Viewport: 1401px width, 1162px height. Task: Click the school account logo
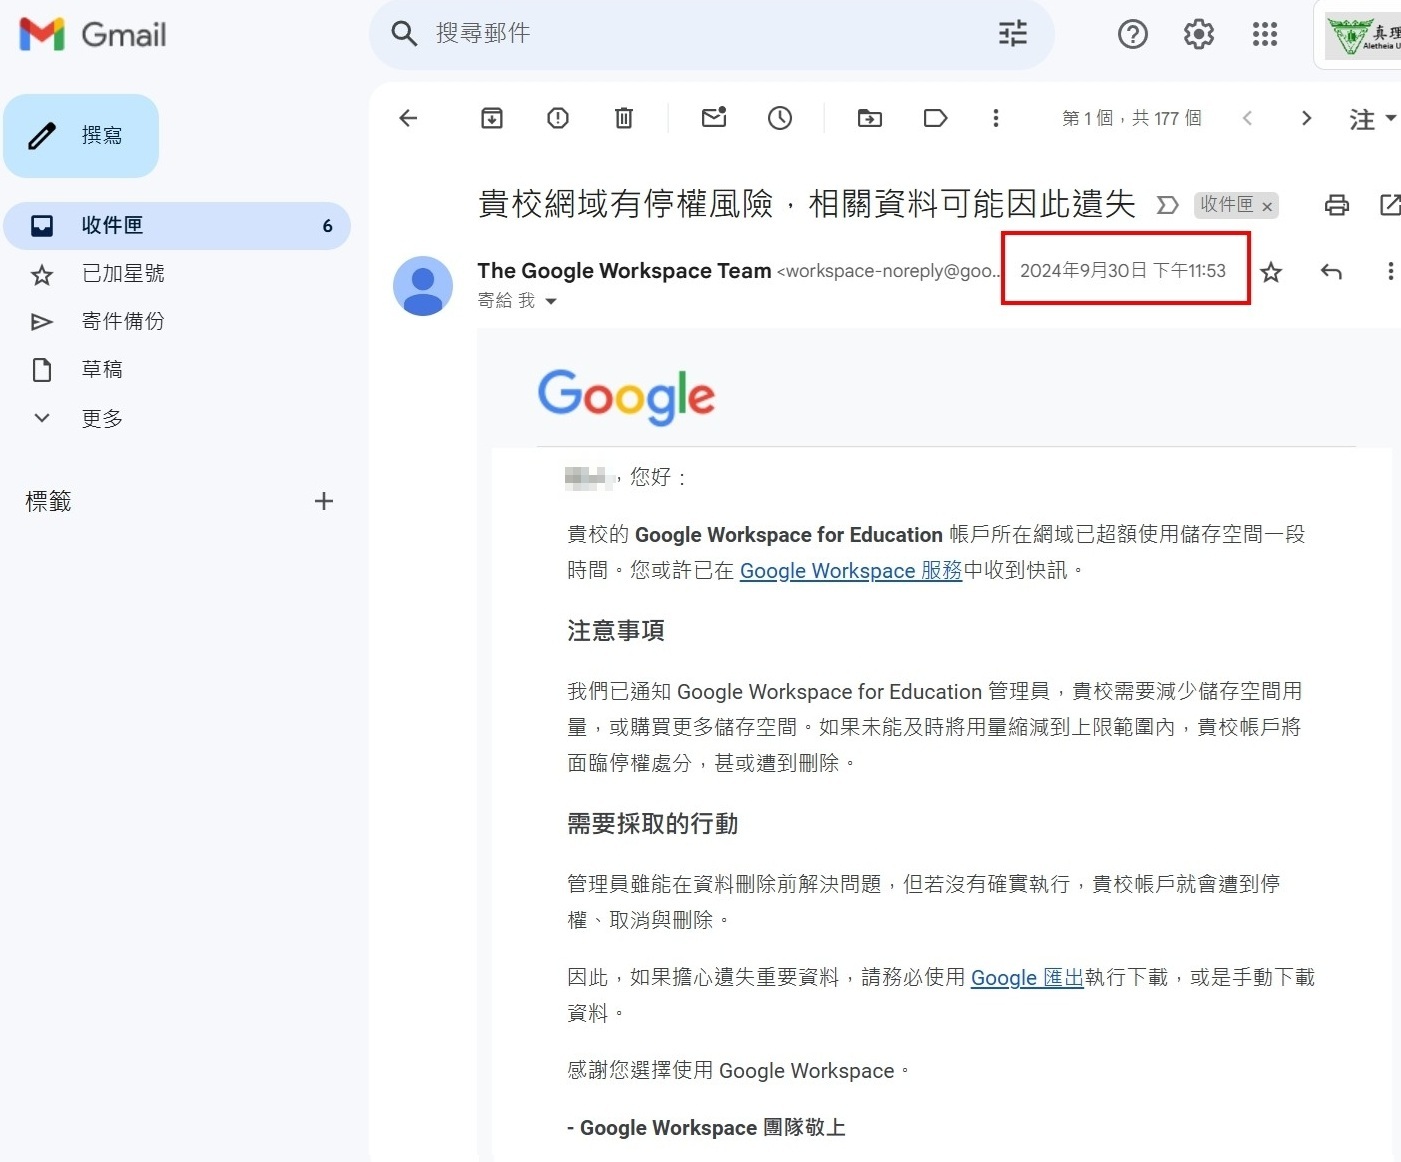(1363, 35)
